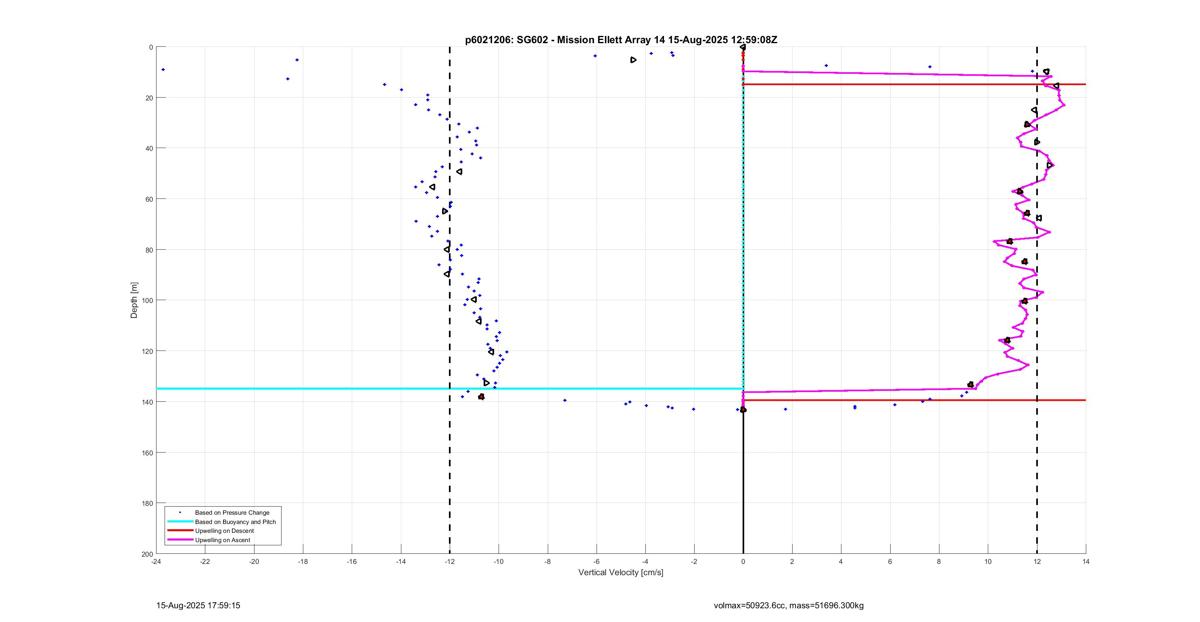This screenshot has width=1200, height=622.
Task: Select the 'Vertical Velocity [cm/s]' axis label
Action: tap(621, 573)
